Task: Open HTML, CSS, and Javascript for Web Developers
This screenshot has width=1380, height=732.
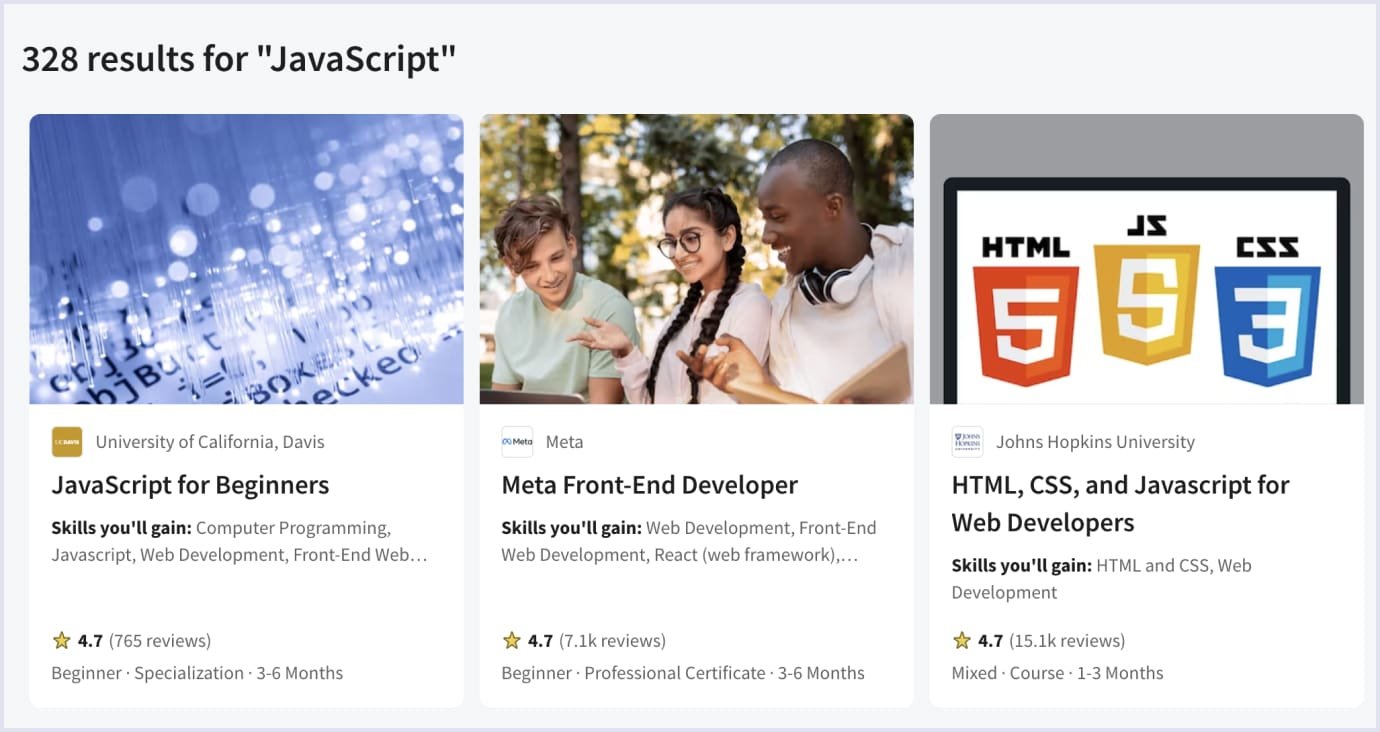Action: coord(1120,504)
